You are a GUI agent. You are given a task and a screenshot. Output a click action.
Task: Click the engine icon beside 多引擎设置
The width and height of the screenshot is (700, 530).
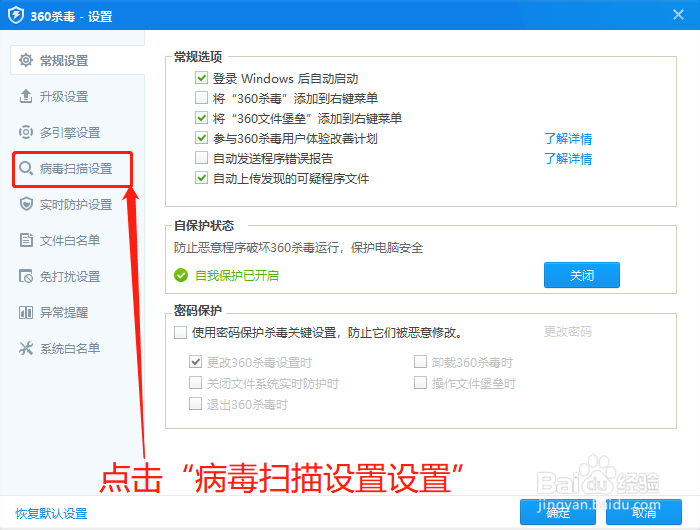coord(26,132)
